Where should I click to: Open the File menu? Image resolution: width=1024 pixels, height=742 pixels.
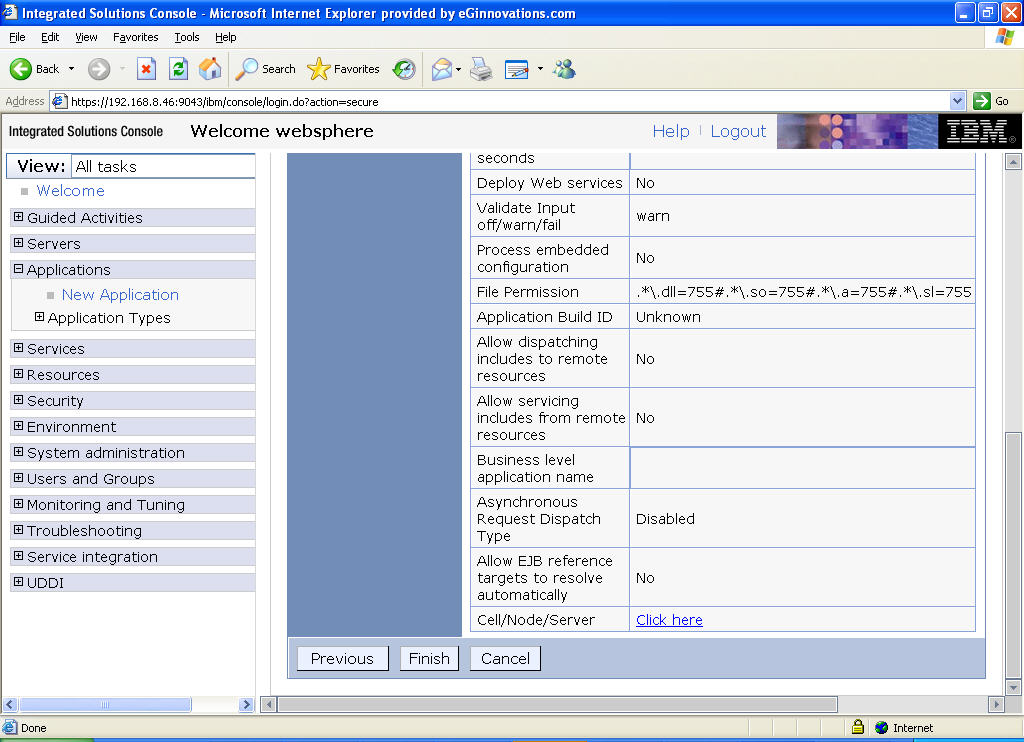tap(17, 37)
